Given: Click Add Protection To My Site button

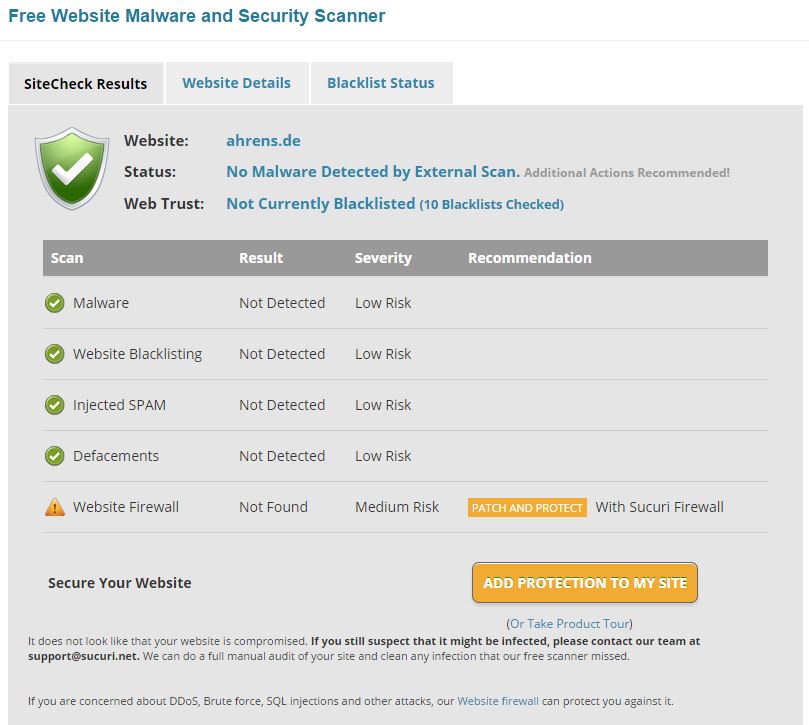Looking at the screenshot, I should (585, 583).
